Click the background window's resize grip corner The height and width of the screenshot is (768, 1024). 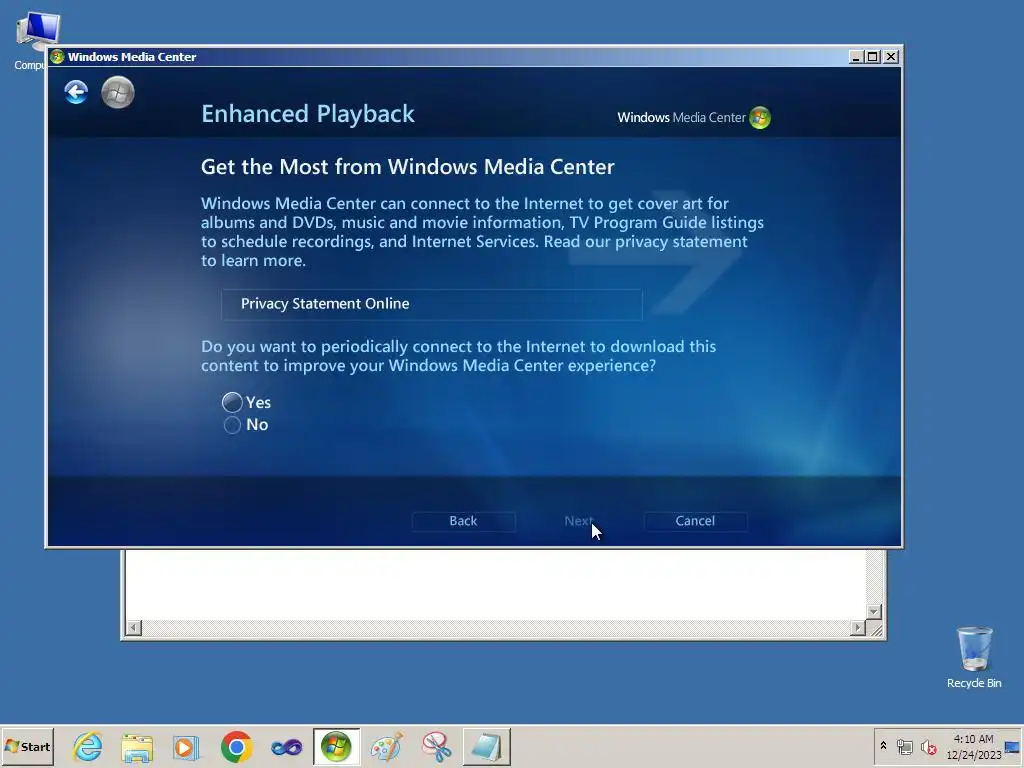tap(875, 629)
